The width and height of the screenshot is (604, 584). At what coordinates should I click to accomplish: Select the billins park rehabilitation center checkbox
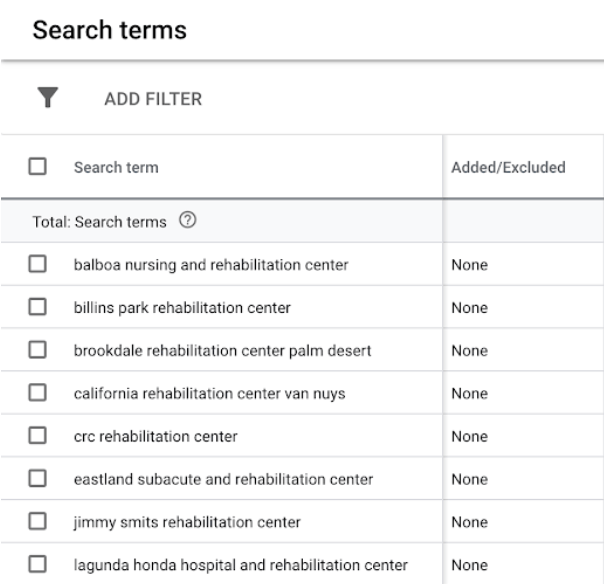pos(38,308)
